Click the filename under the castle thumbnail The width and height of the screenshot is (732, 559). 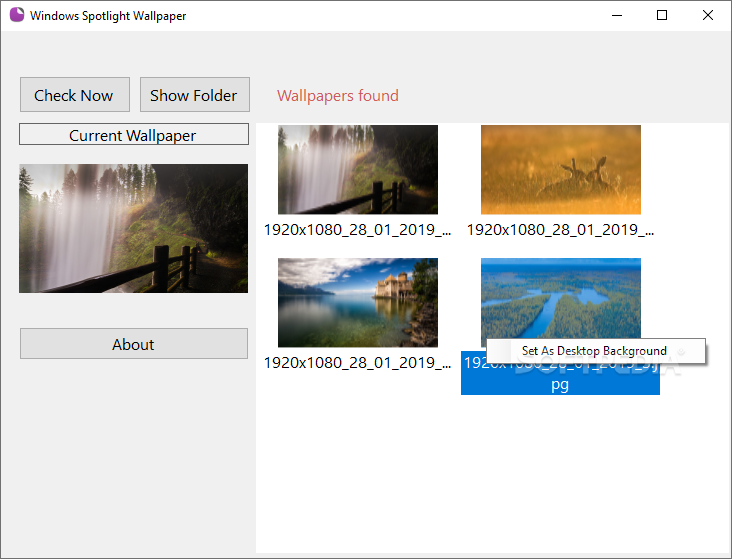(357, 363)
